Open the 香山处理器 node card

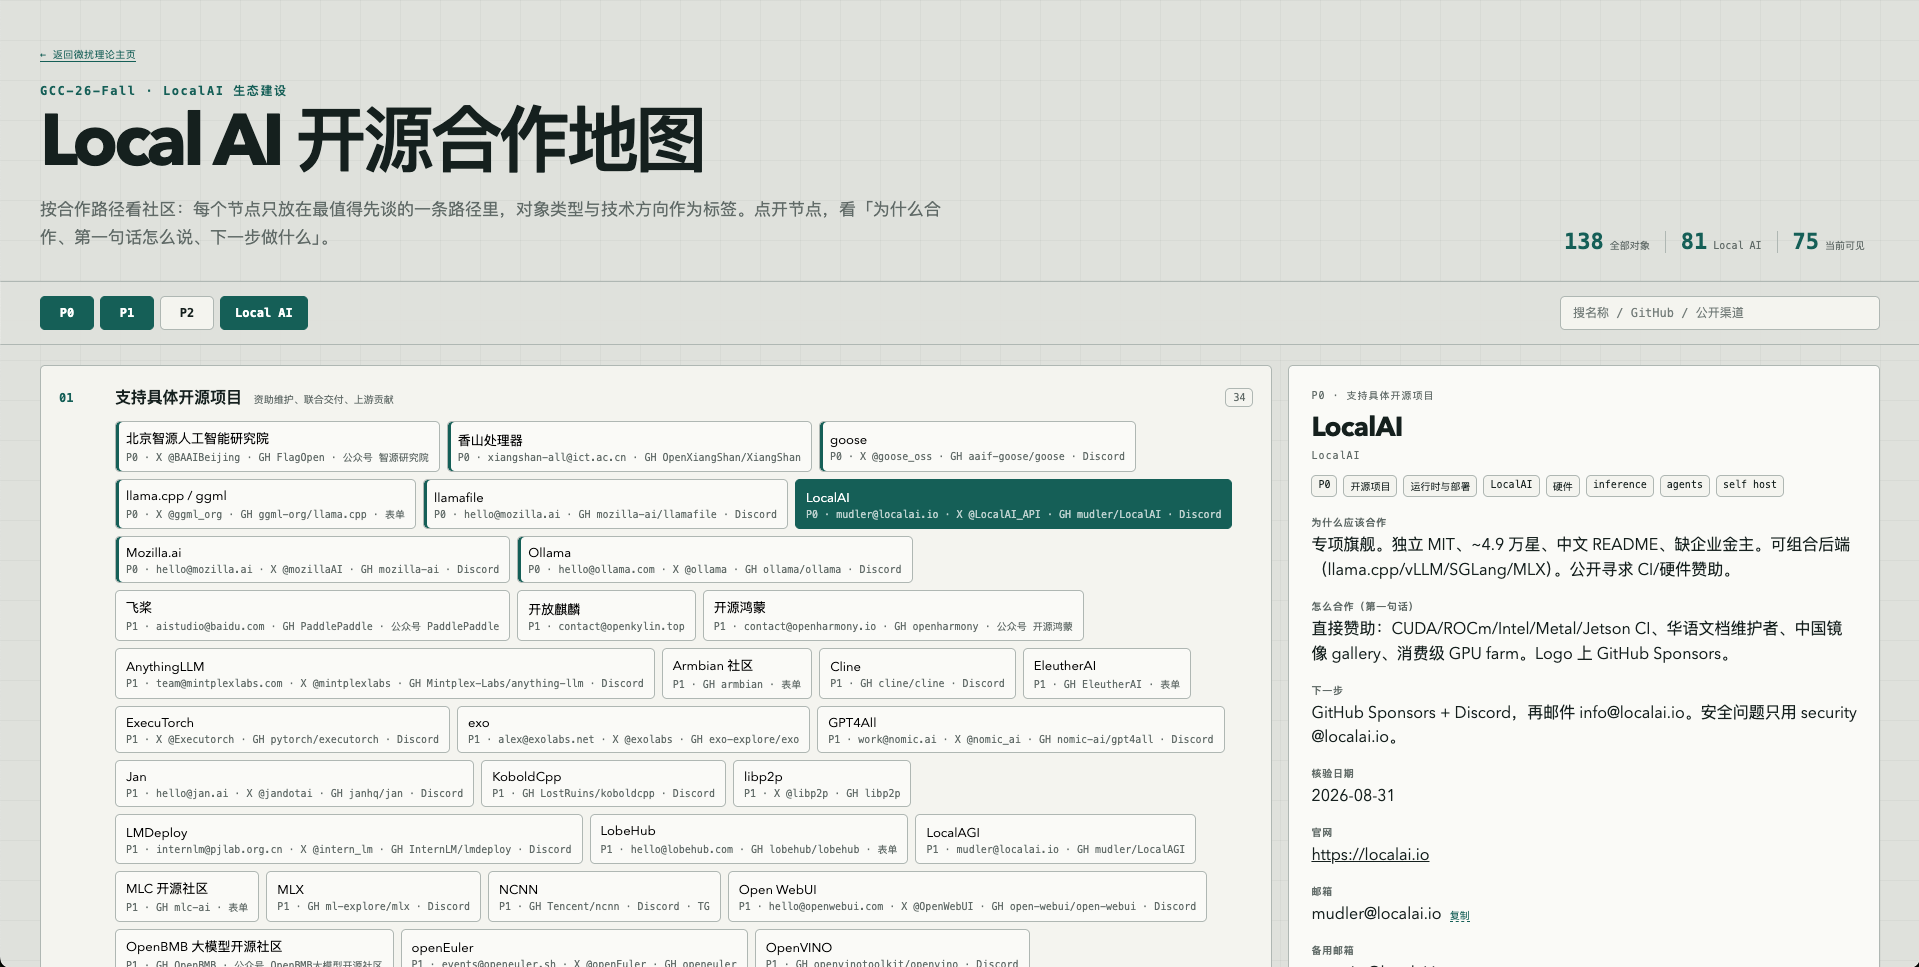630,446
